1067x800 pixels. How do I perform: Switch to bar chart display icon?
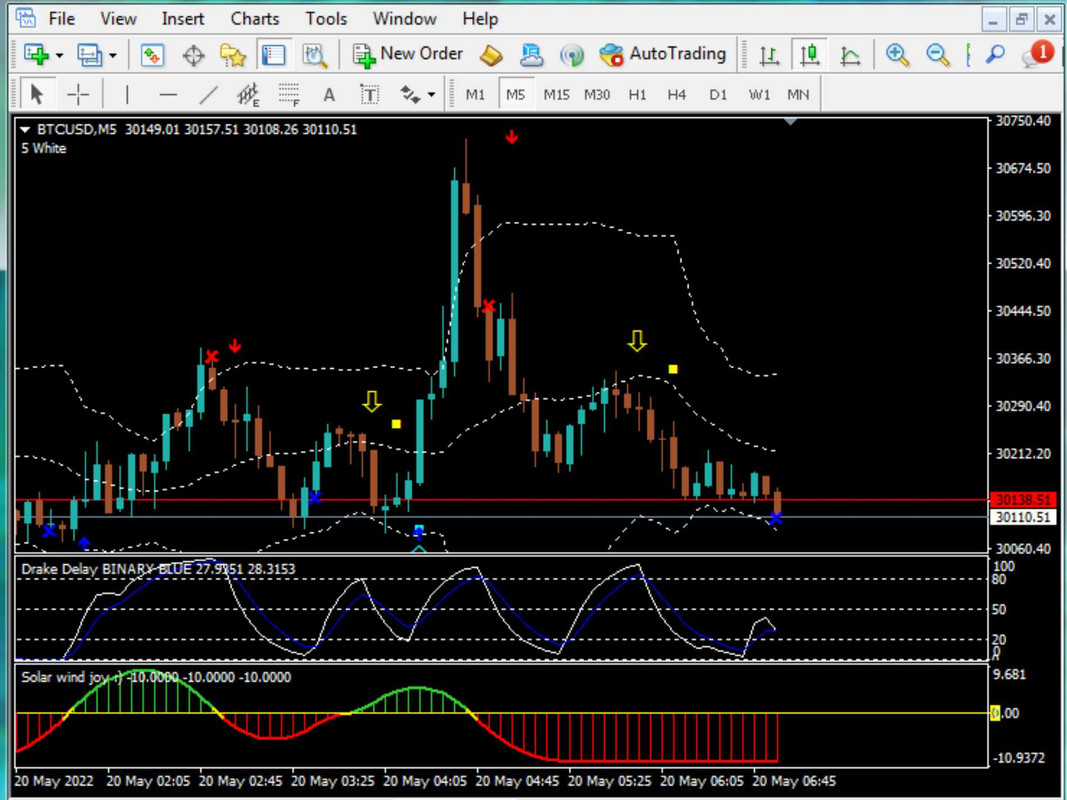click(769, 54)
